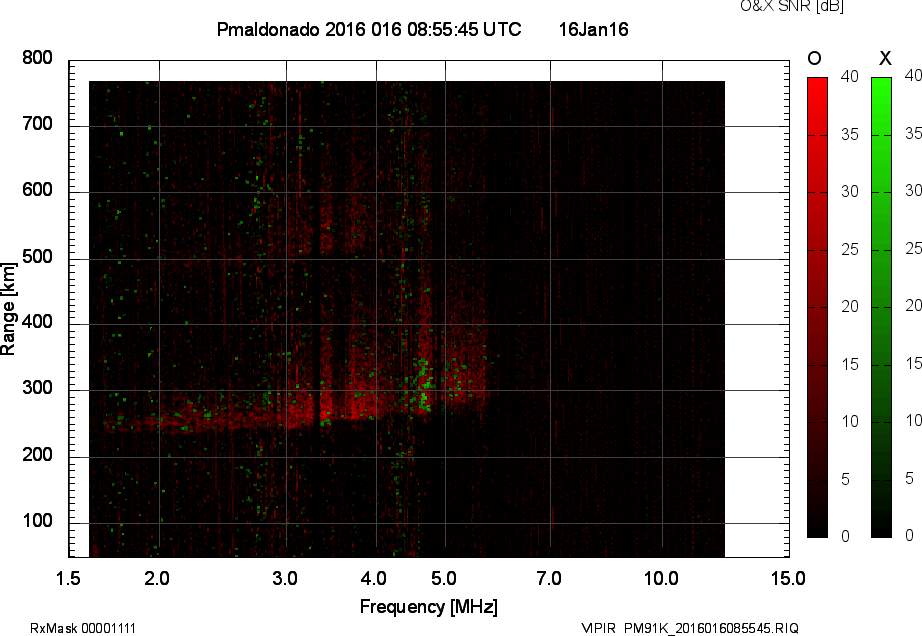The width and height of the screenshot is (922, 636).
Task: Click the O colorbar 40 dB label
Action: point(850,76)
